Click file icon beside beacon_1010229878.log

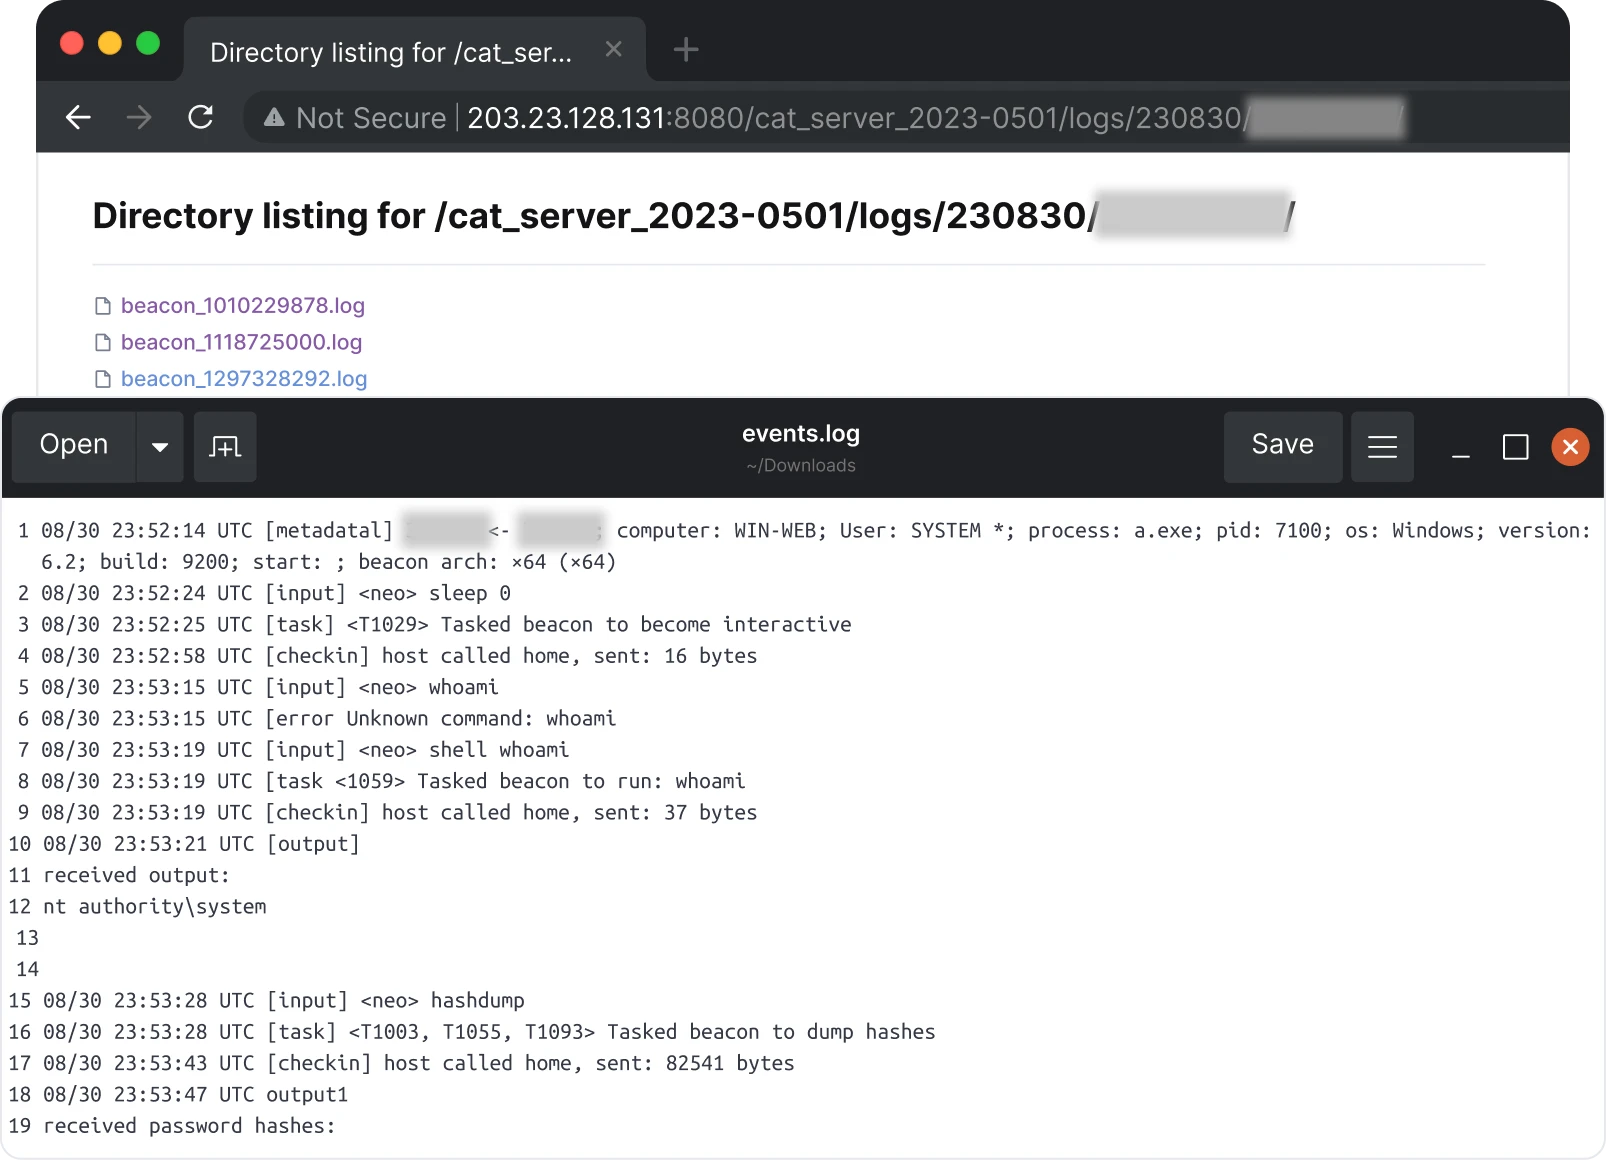(102, 306)
